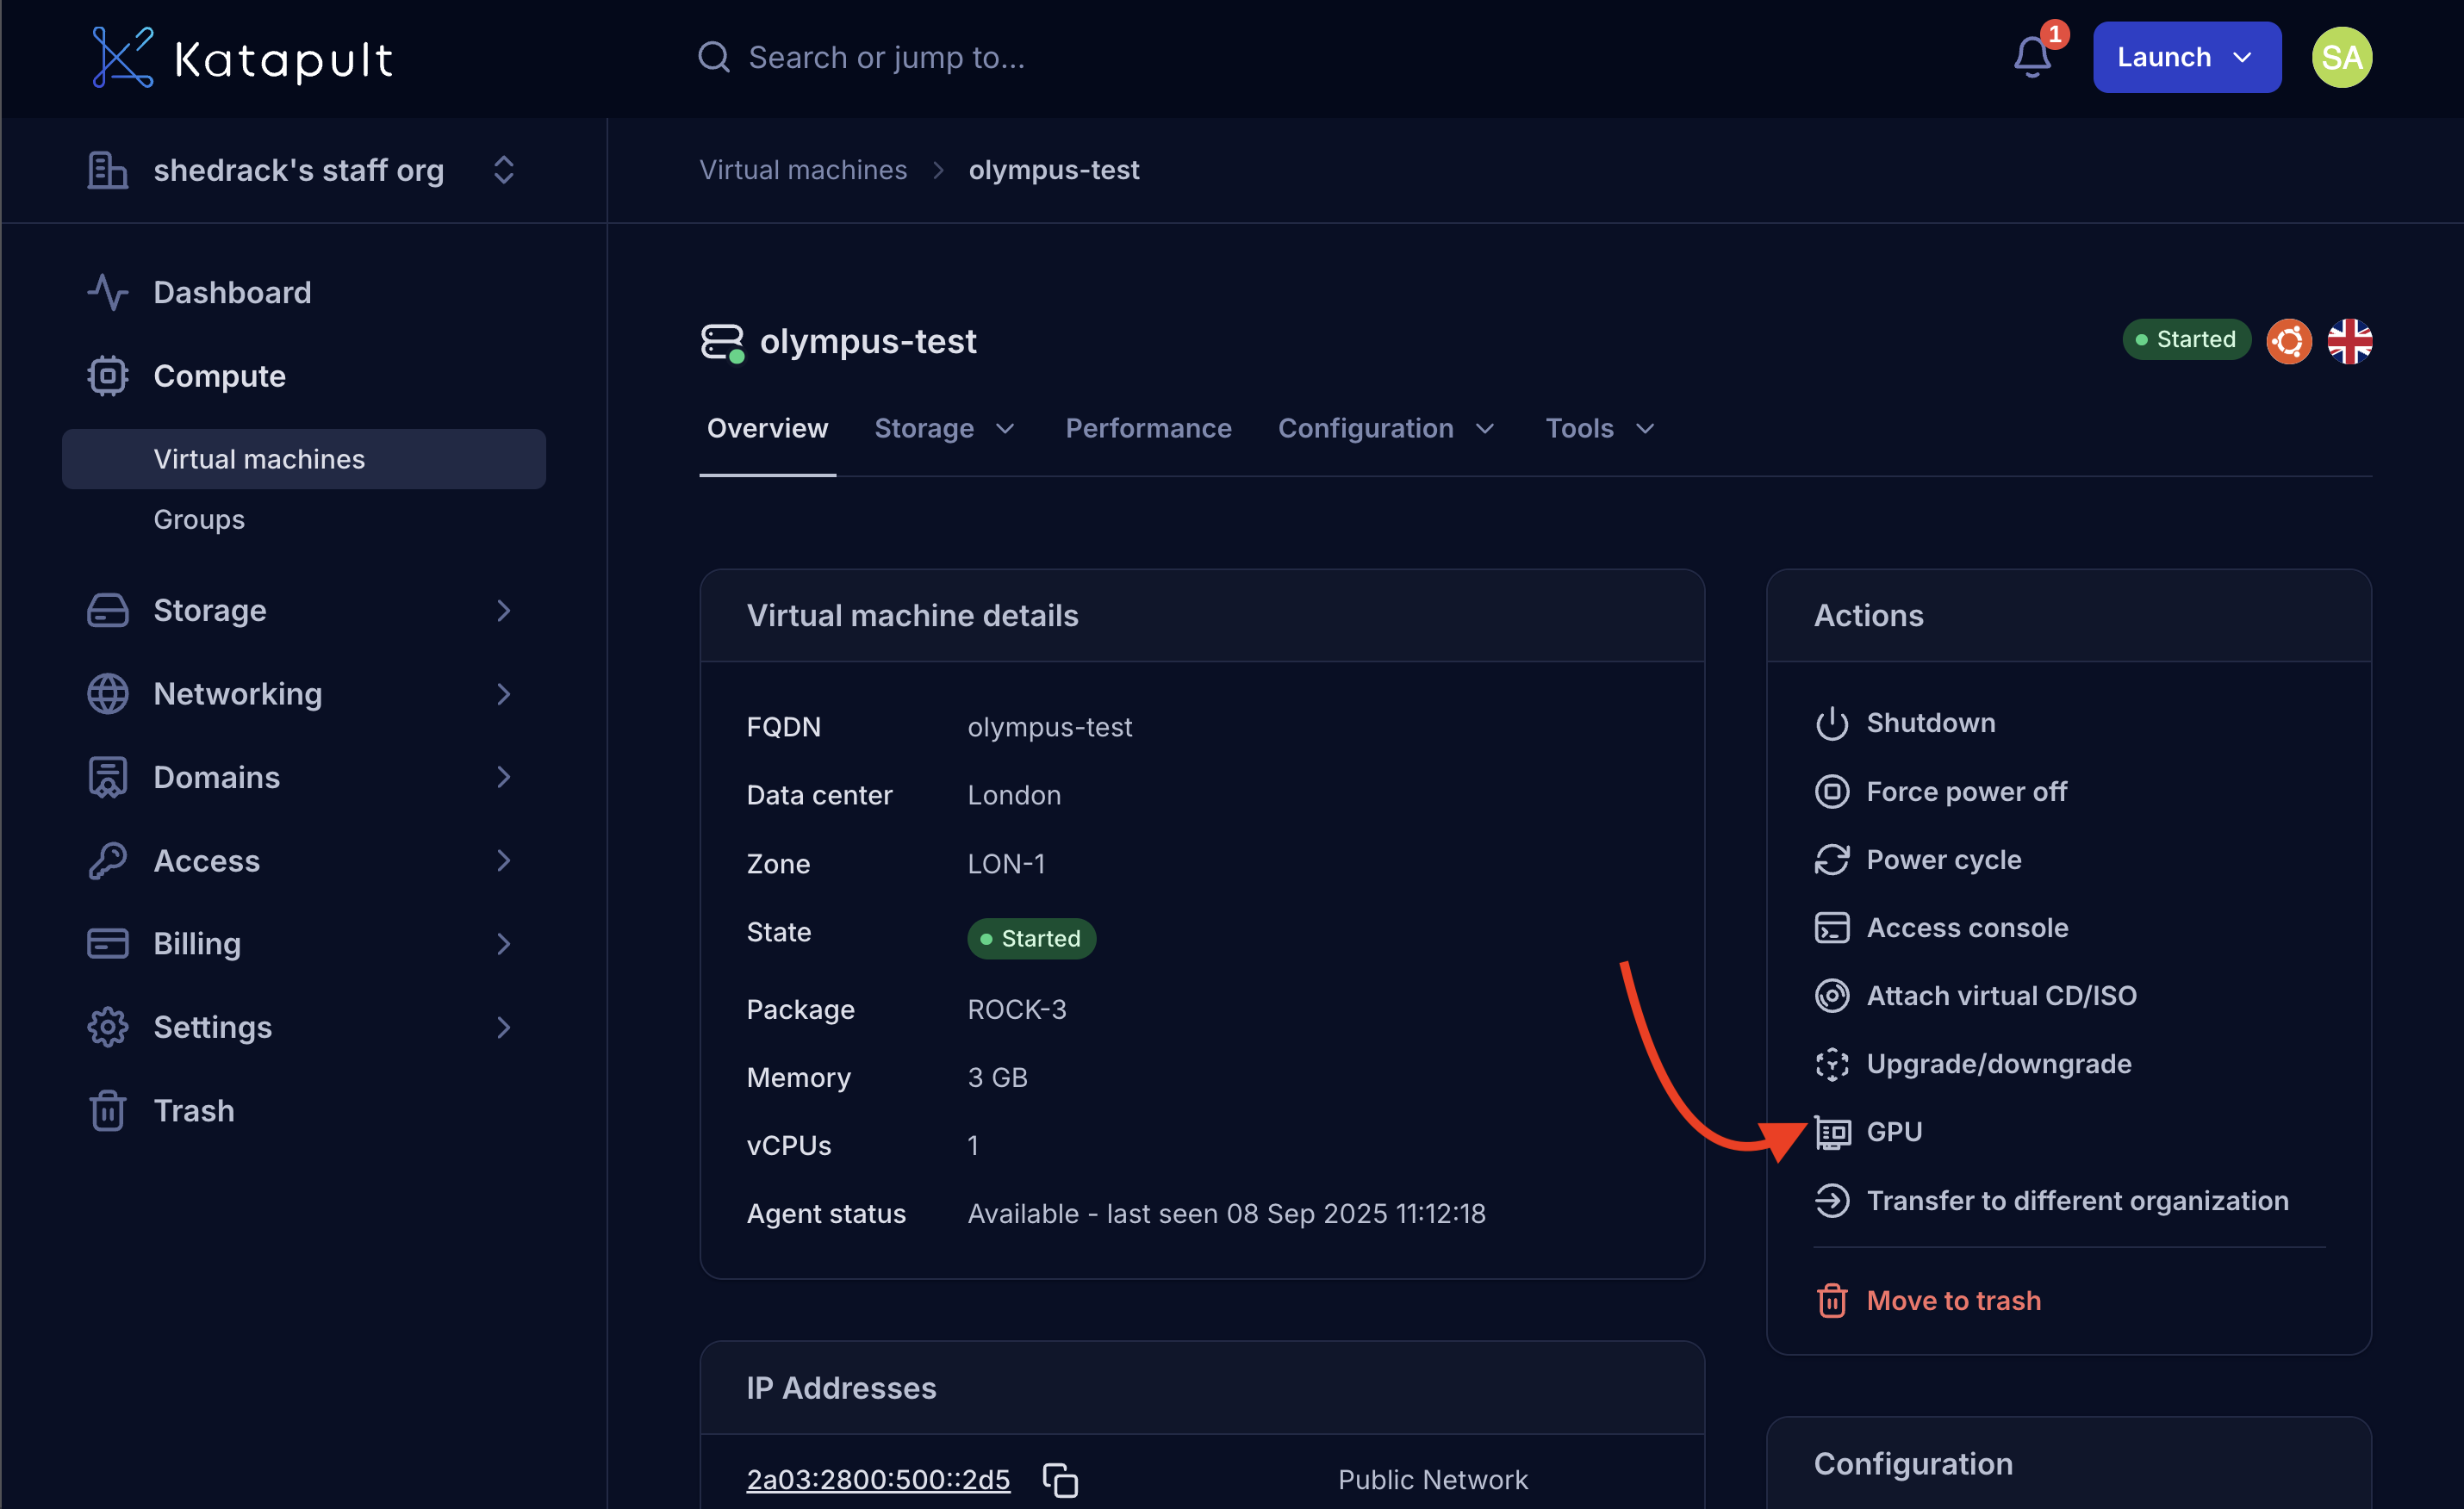Image resolution: width=2464 pixels, height=1509 pixels.
Task: Click the Domains certificate icon
Action: coord(107,777)
